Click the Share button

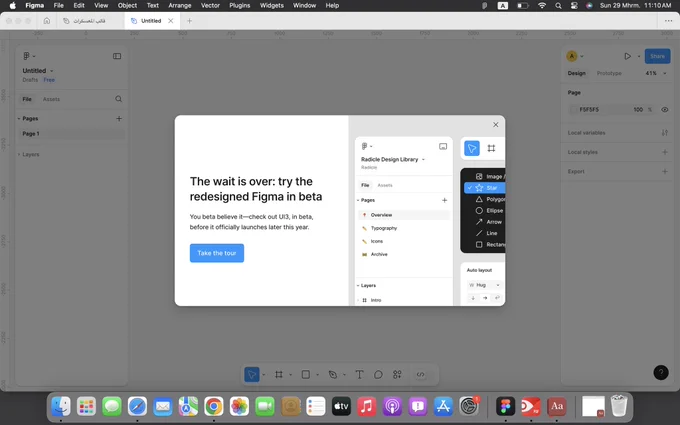(657, 56)
